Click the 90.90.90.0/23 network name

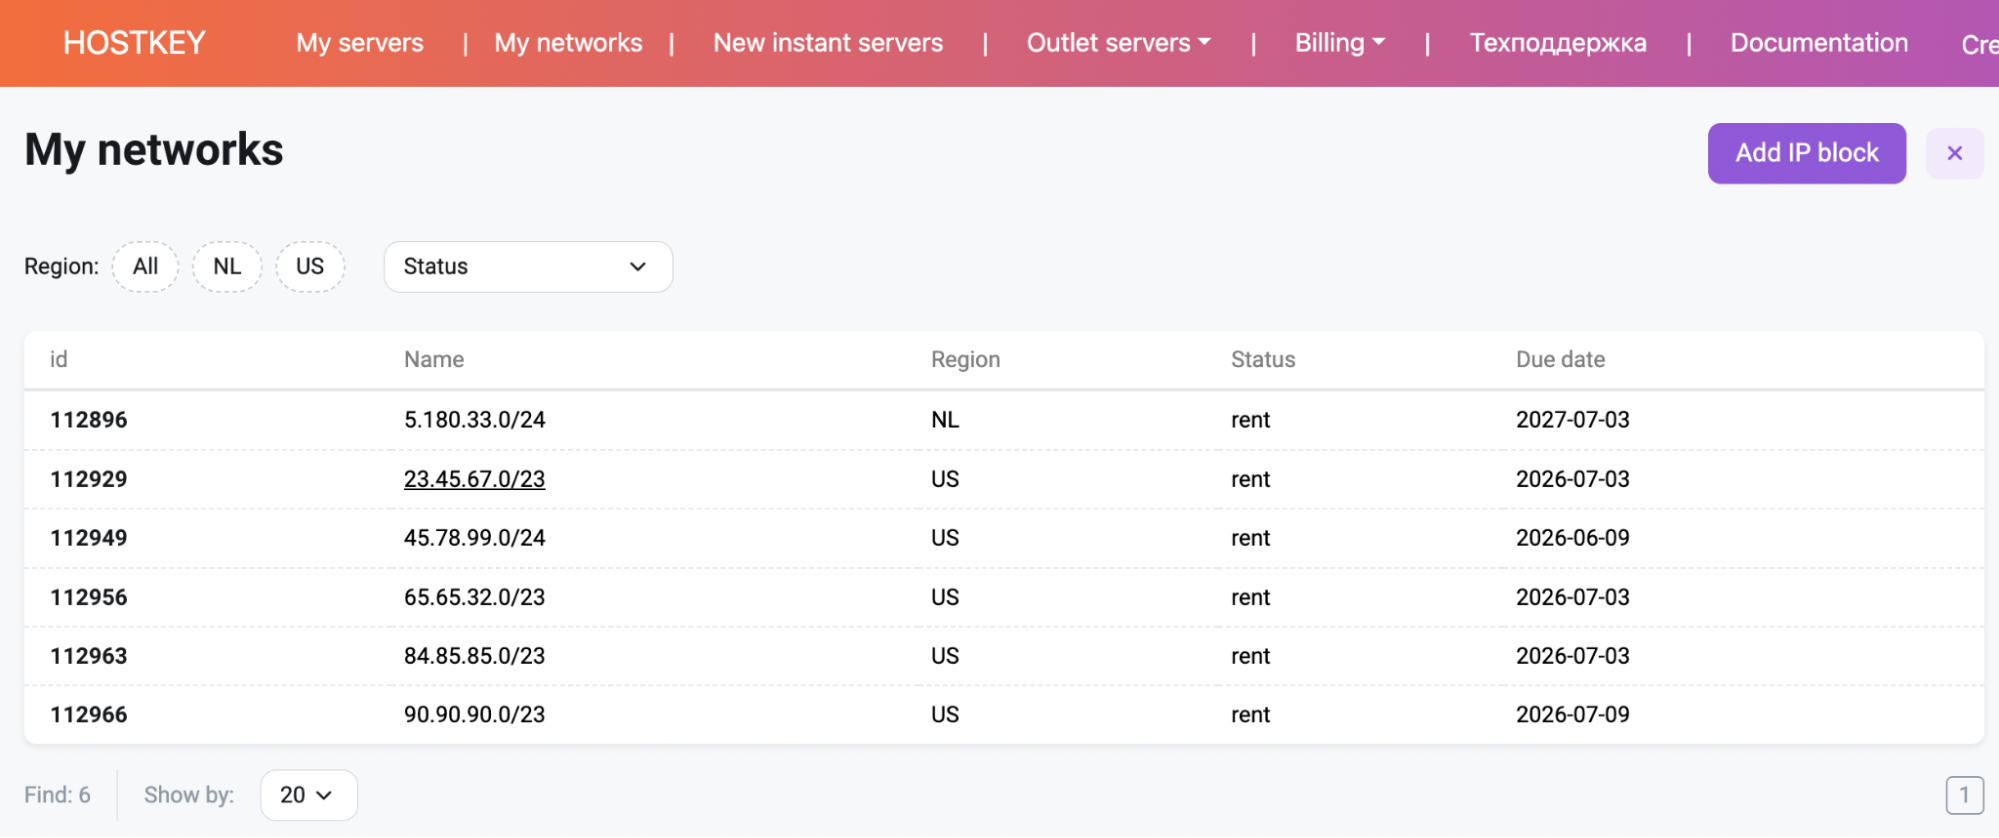(x=474, y=715)
